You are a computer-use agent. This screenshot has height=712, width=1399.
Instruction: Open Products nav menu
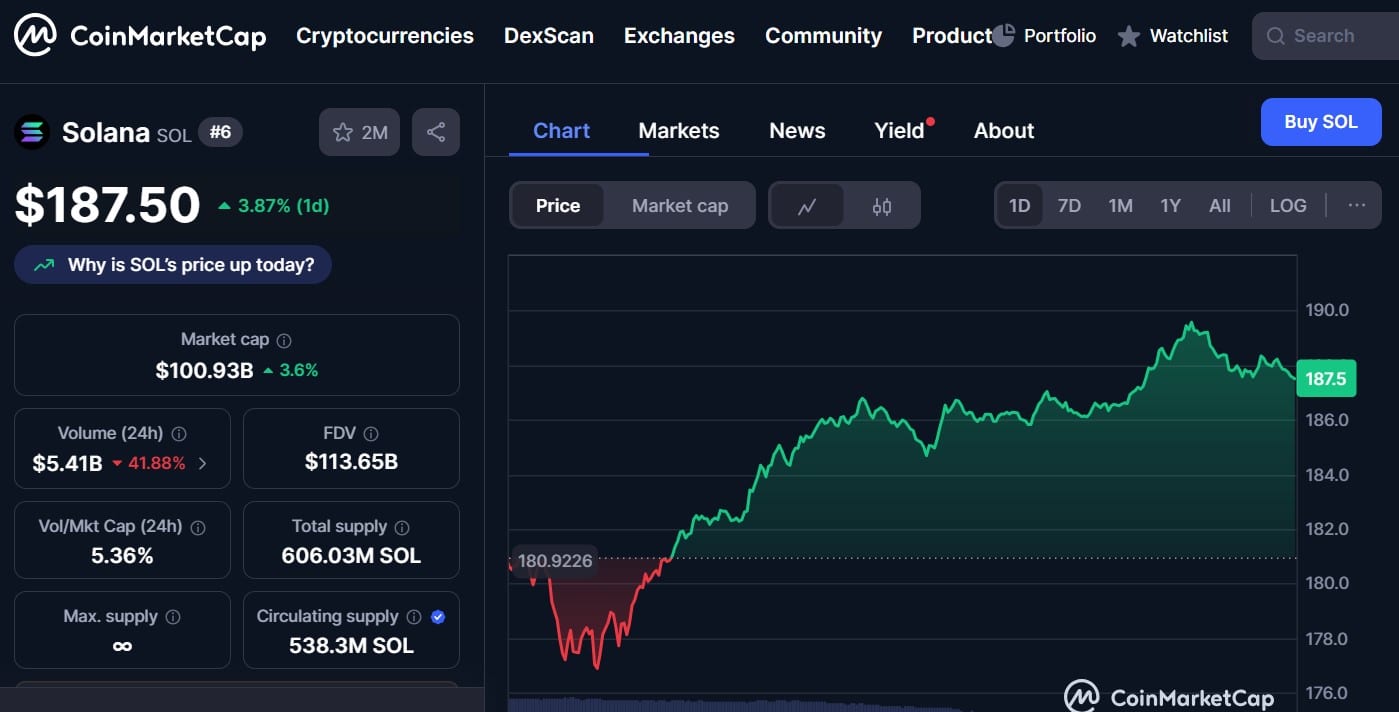click(951, 36)
